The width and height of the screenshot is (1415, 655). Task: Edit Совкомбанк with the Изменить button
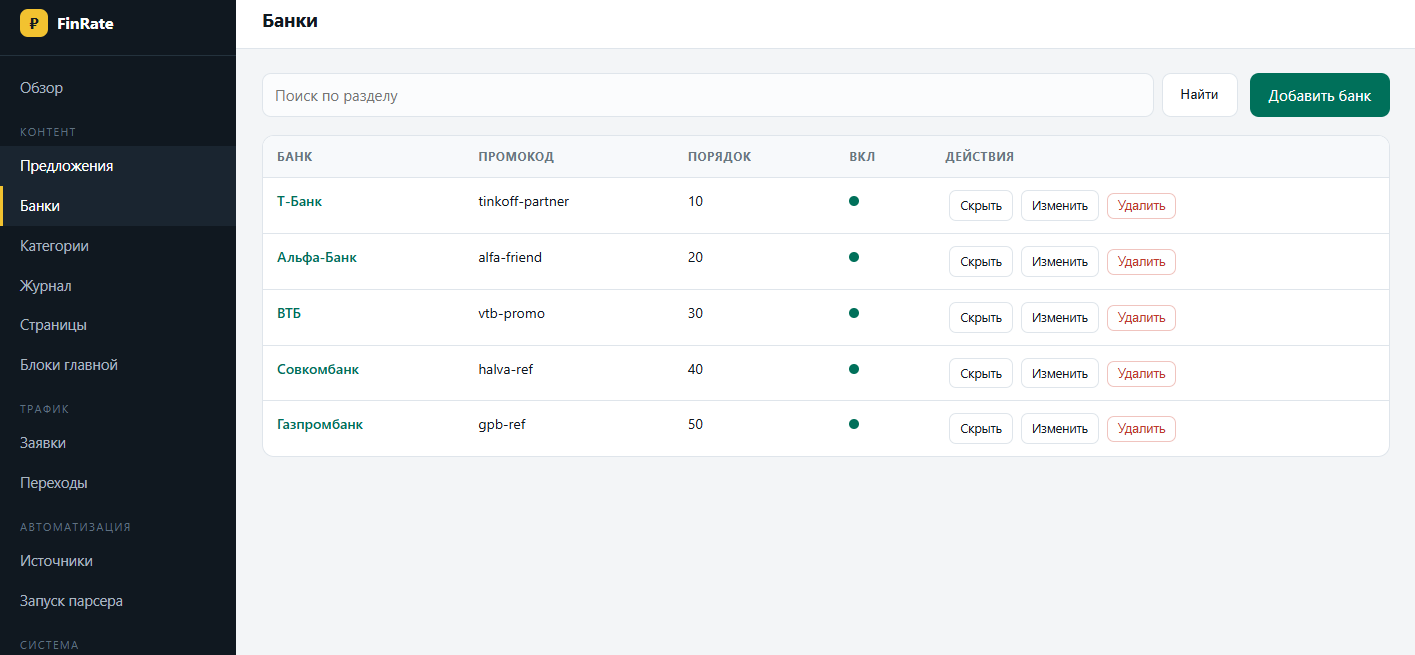click(1060, 373)
